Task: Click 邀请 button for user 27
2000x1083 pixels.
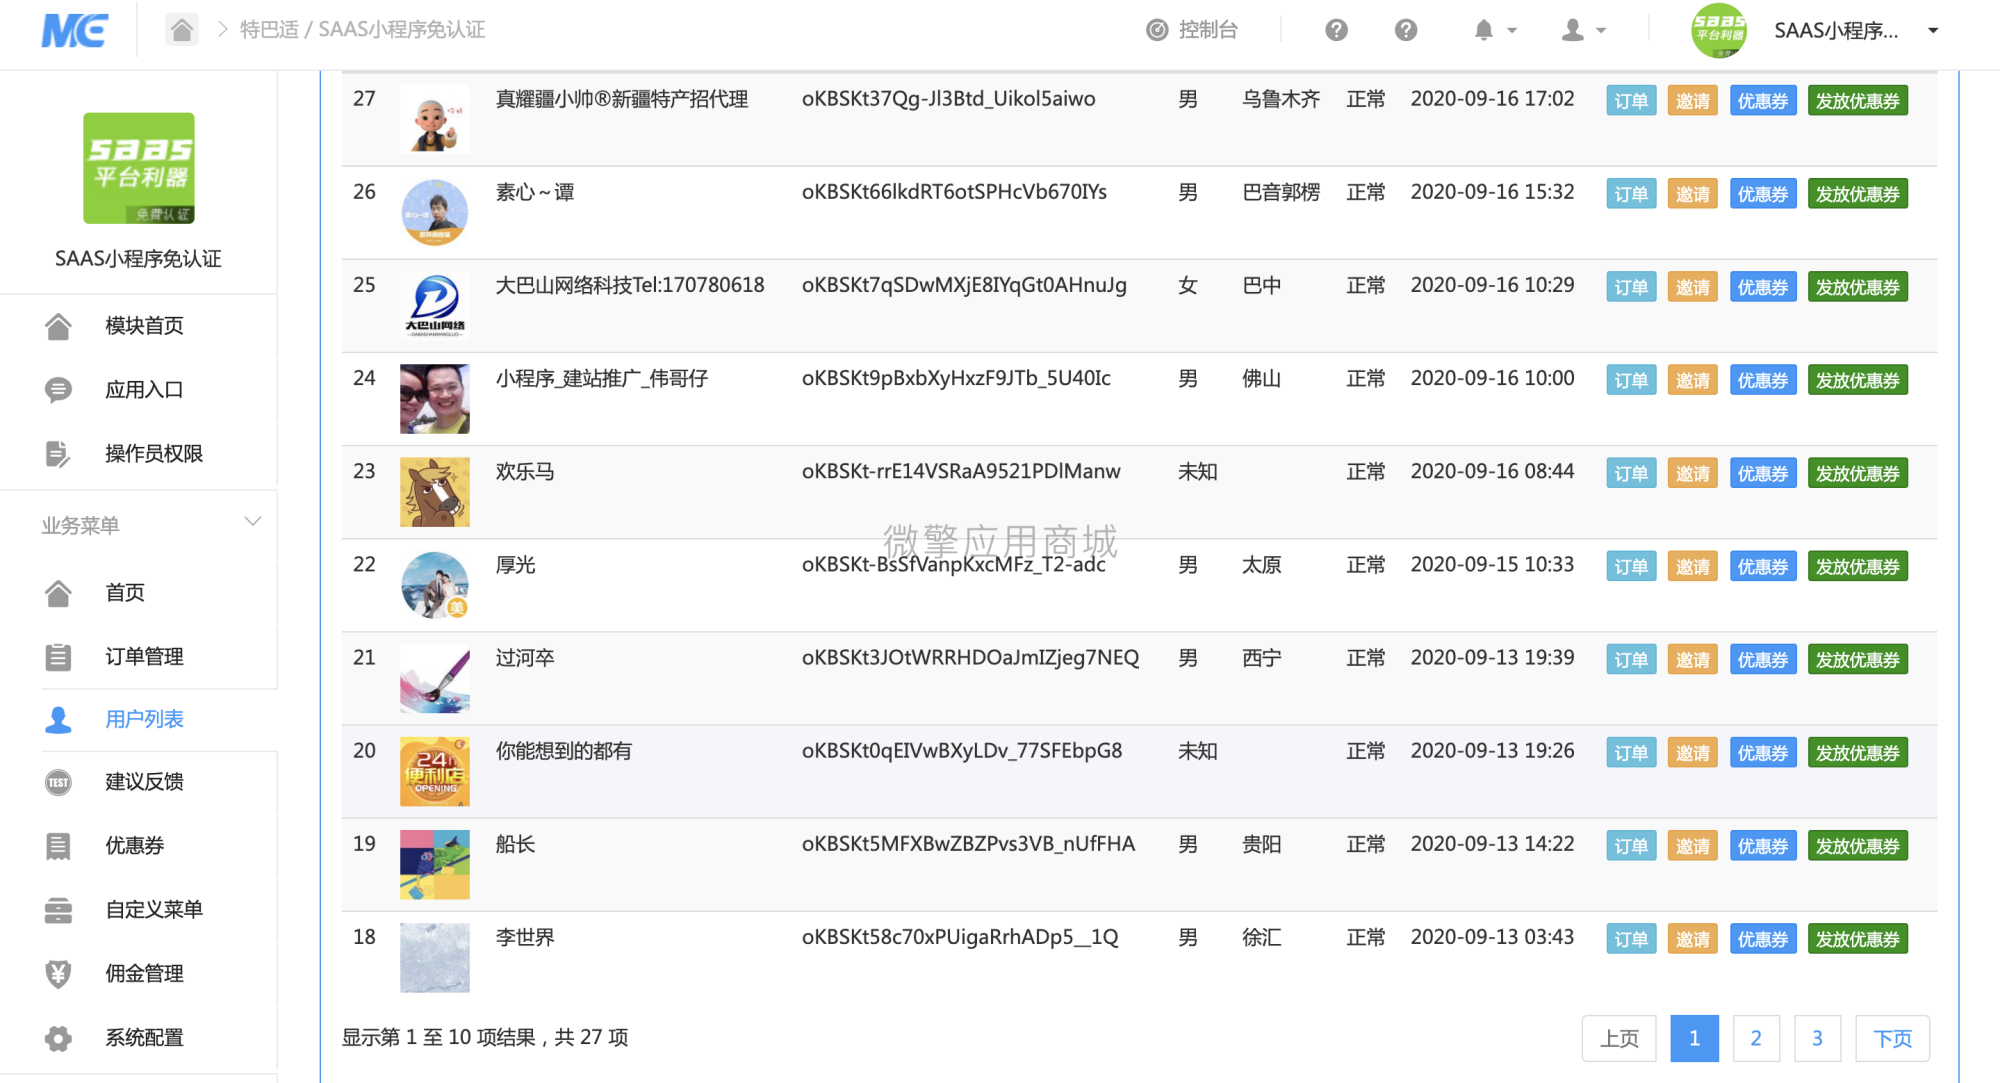Action: tap(1693, 101)
